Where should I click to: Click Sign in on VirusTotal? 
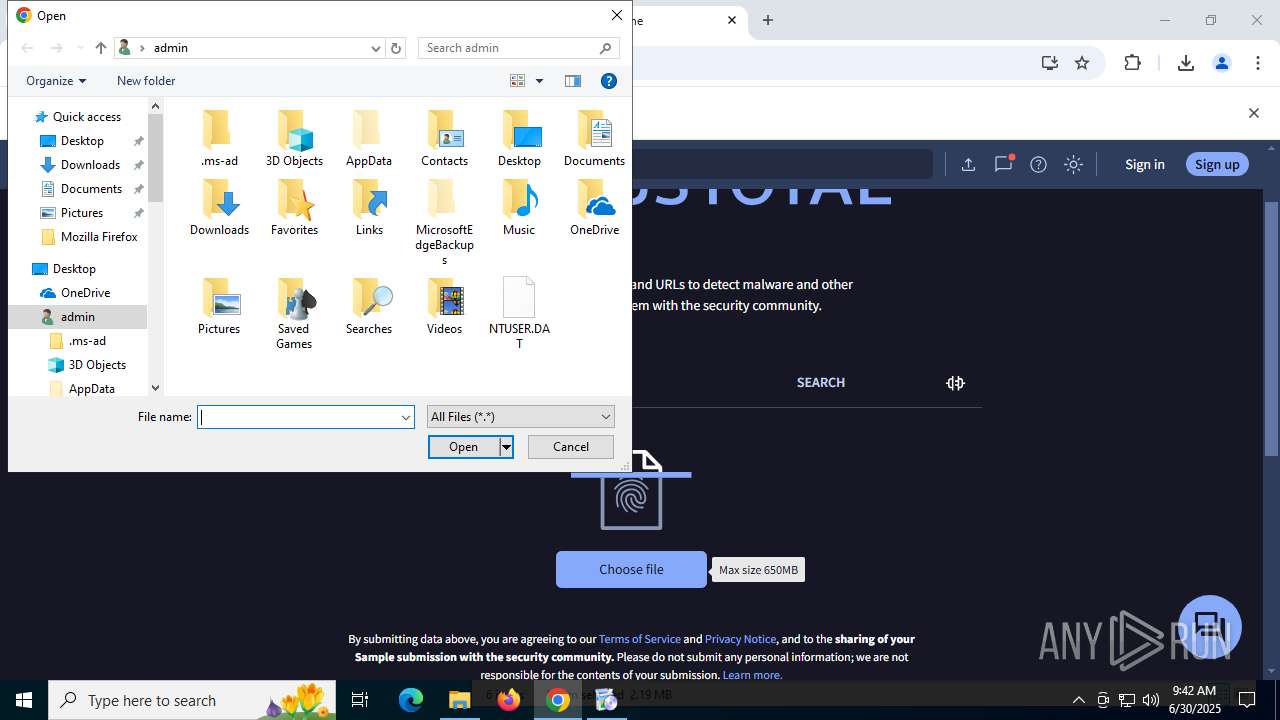click(1144, 164)
